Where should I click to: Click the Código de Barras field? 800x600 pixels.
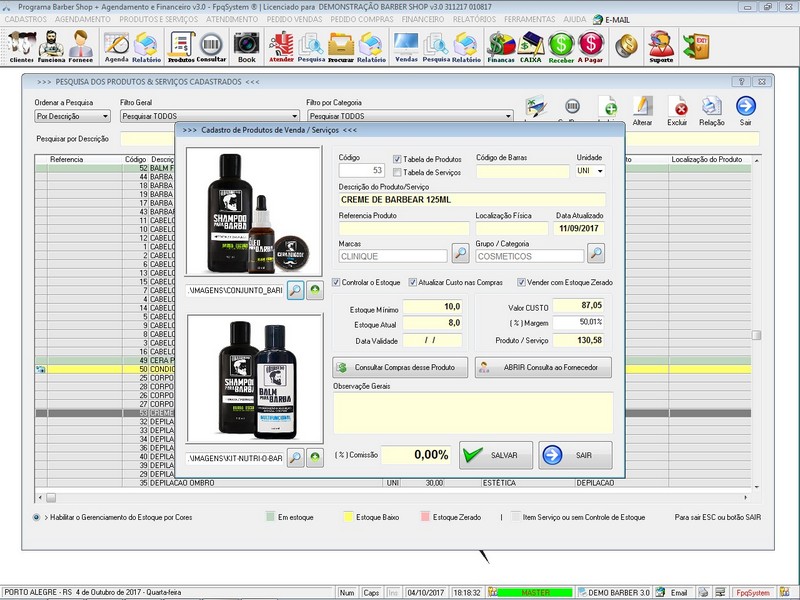[x=522, y=171]
